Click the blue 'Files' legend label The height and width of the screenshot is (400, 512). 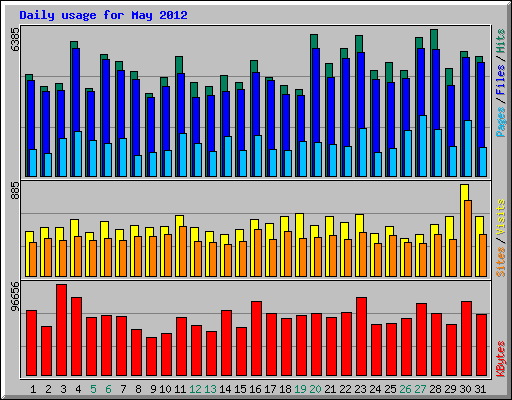501,80
